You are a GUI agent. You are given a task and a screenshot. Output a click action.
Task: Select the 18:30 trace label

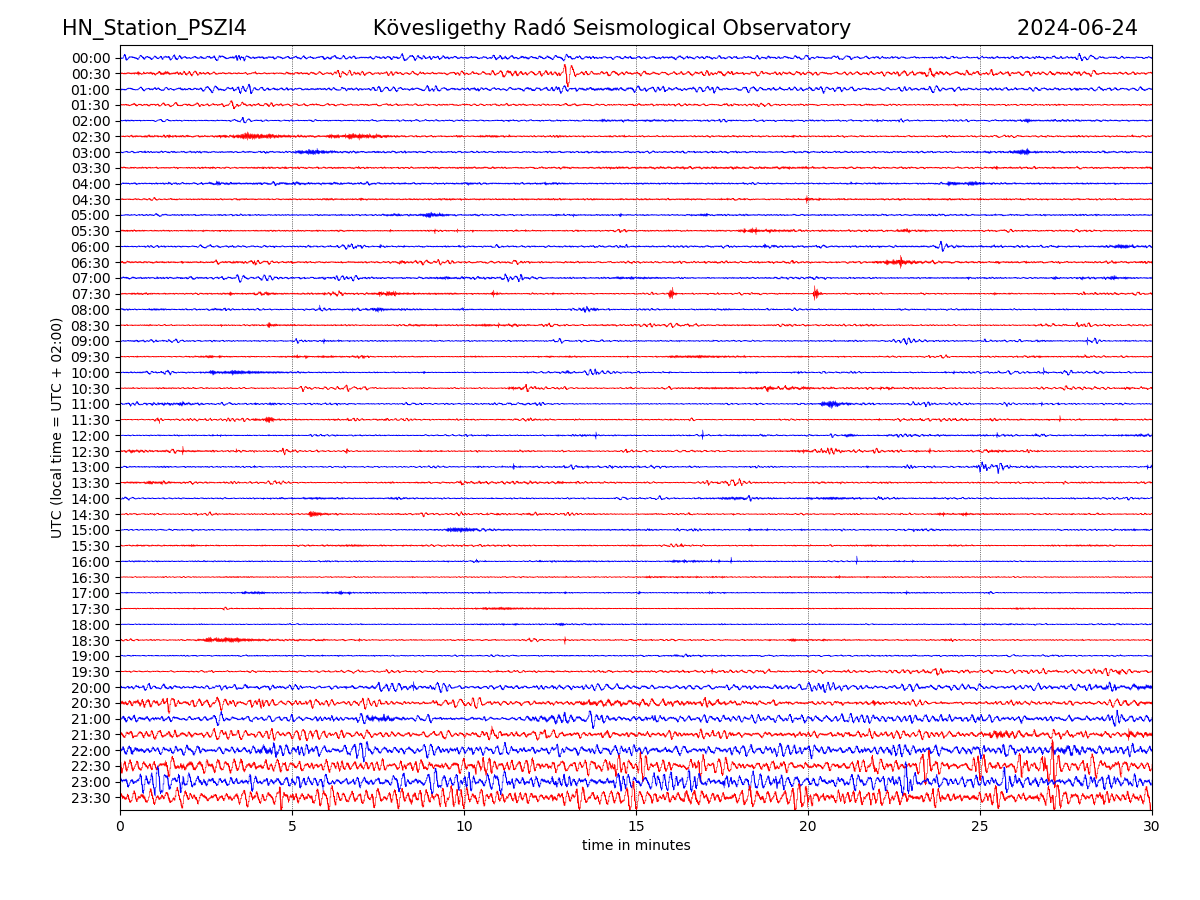[91, 640]
